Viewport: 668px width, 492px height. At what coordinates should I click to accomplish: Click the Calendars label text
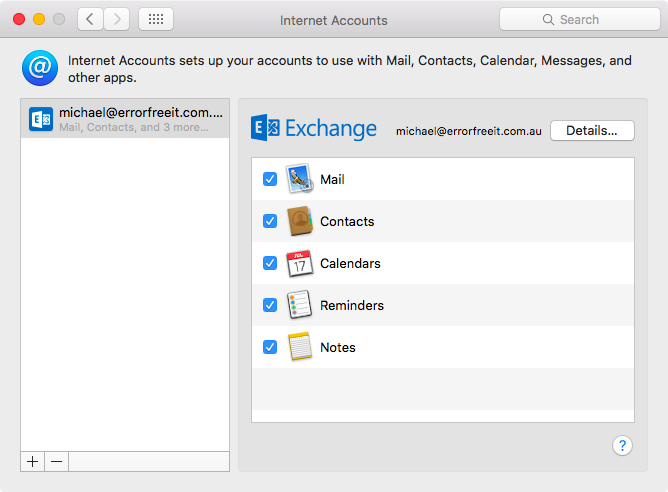pyautogui.click(x=350, y=264)
